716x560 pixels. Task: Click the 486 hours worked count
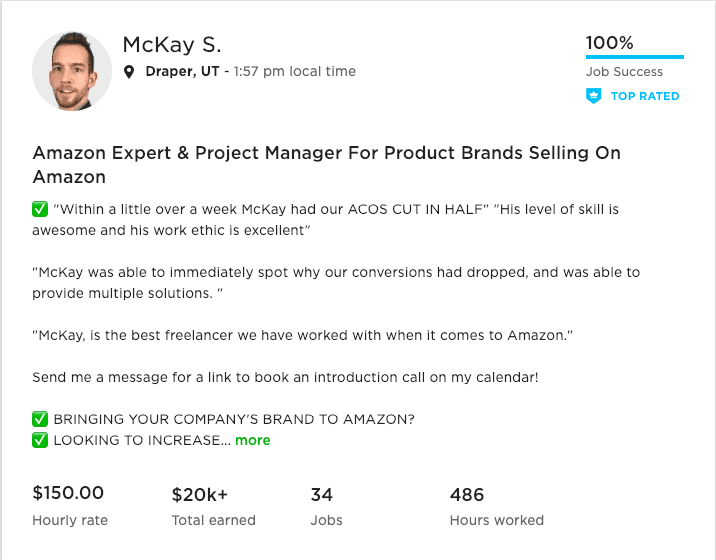click(467, 495)
